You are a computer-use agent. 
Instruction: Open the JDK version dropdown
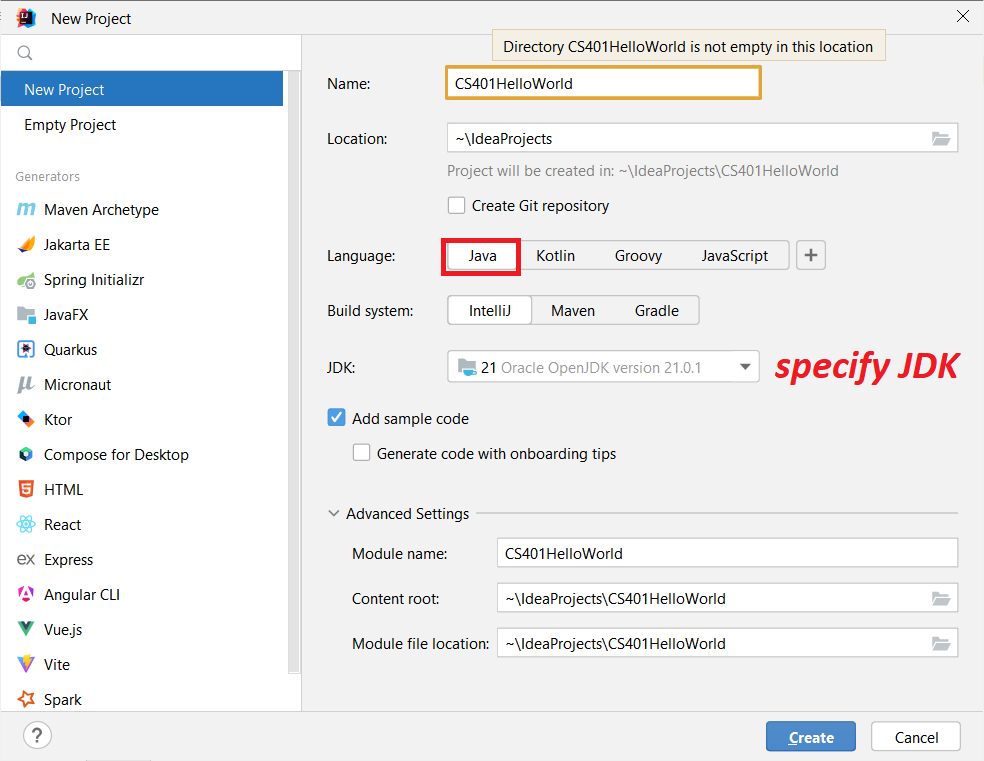(x=744, y=368)
